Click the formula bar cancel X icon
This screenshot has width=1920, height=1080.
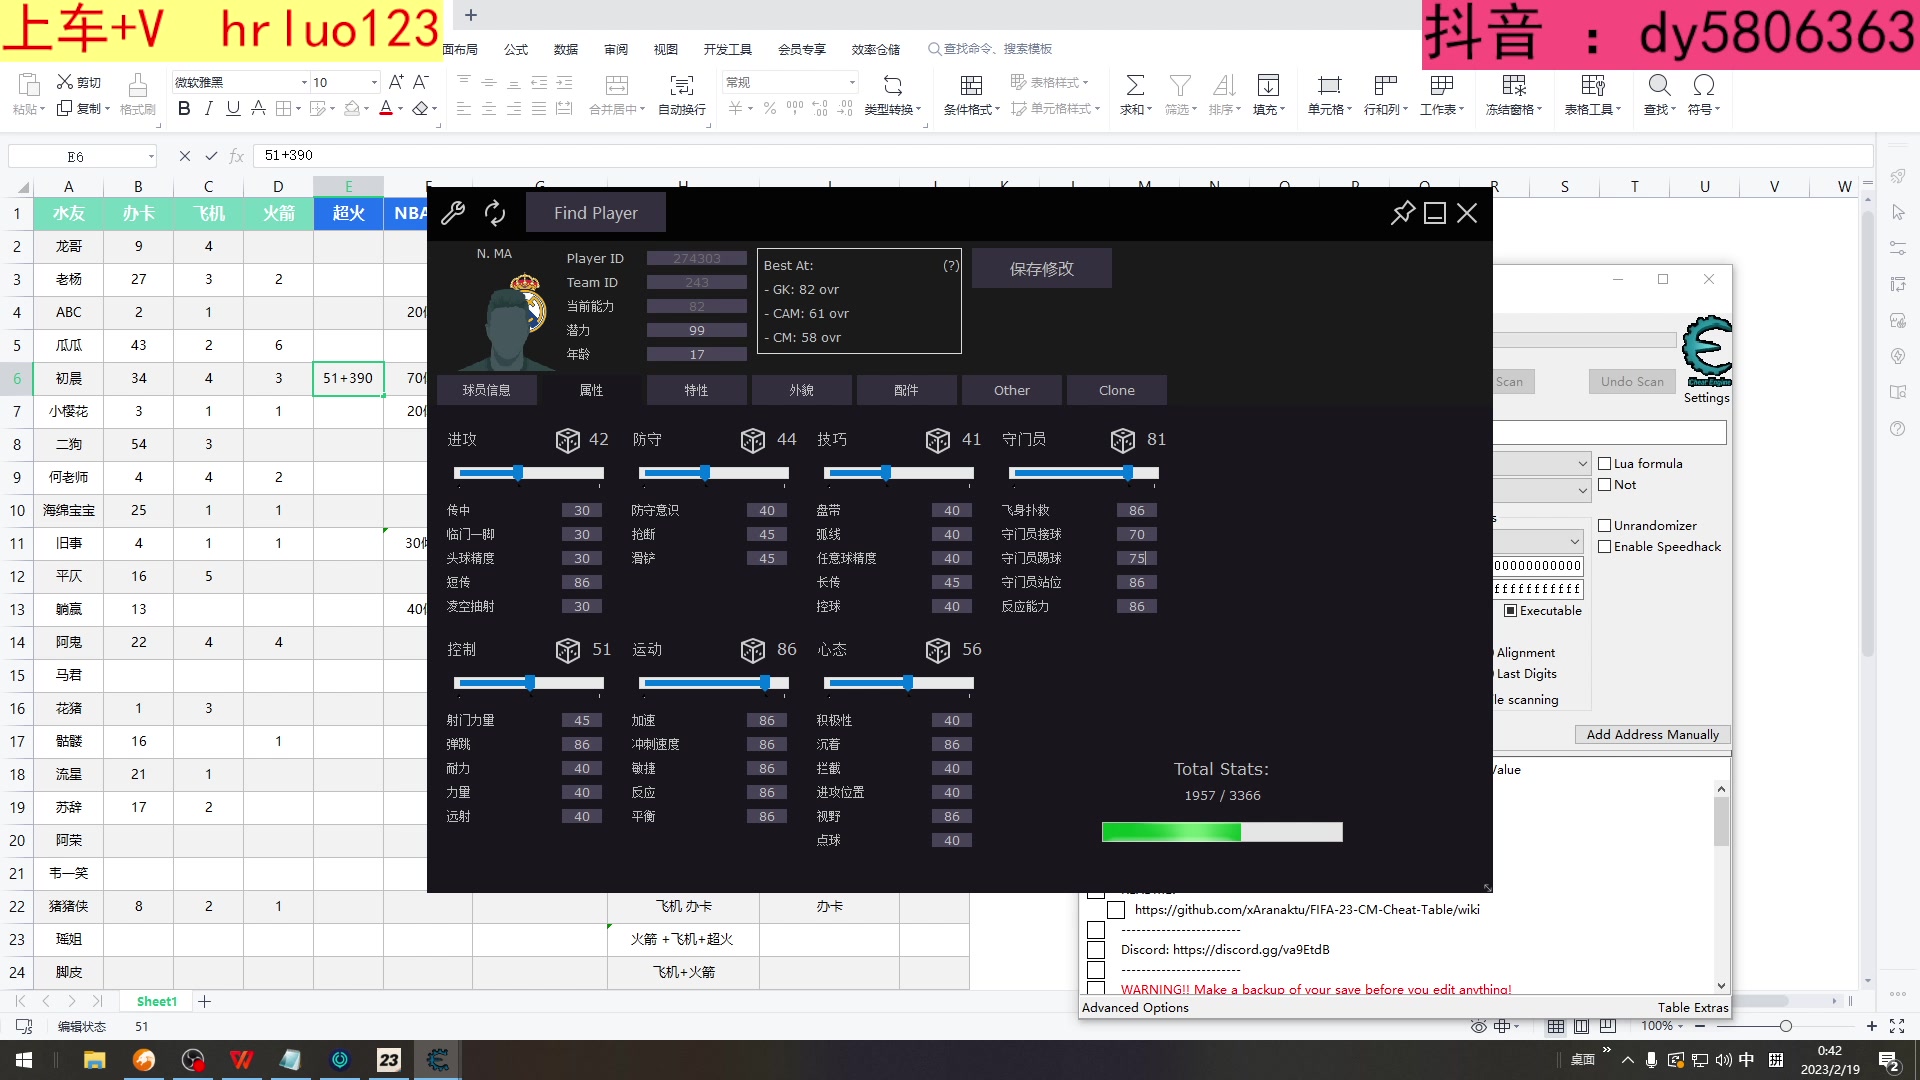(x=184, y=156)
